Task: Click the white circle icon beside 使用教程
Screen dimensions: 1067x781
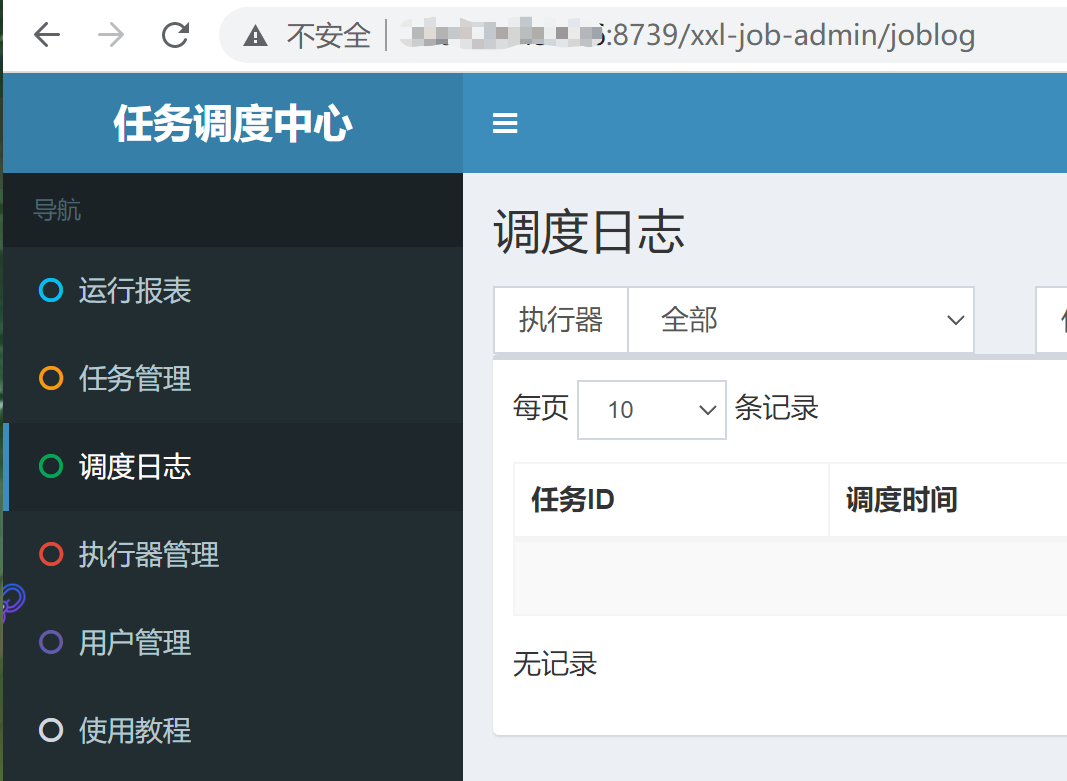Action: pos(51,731)
